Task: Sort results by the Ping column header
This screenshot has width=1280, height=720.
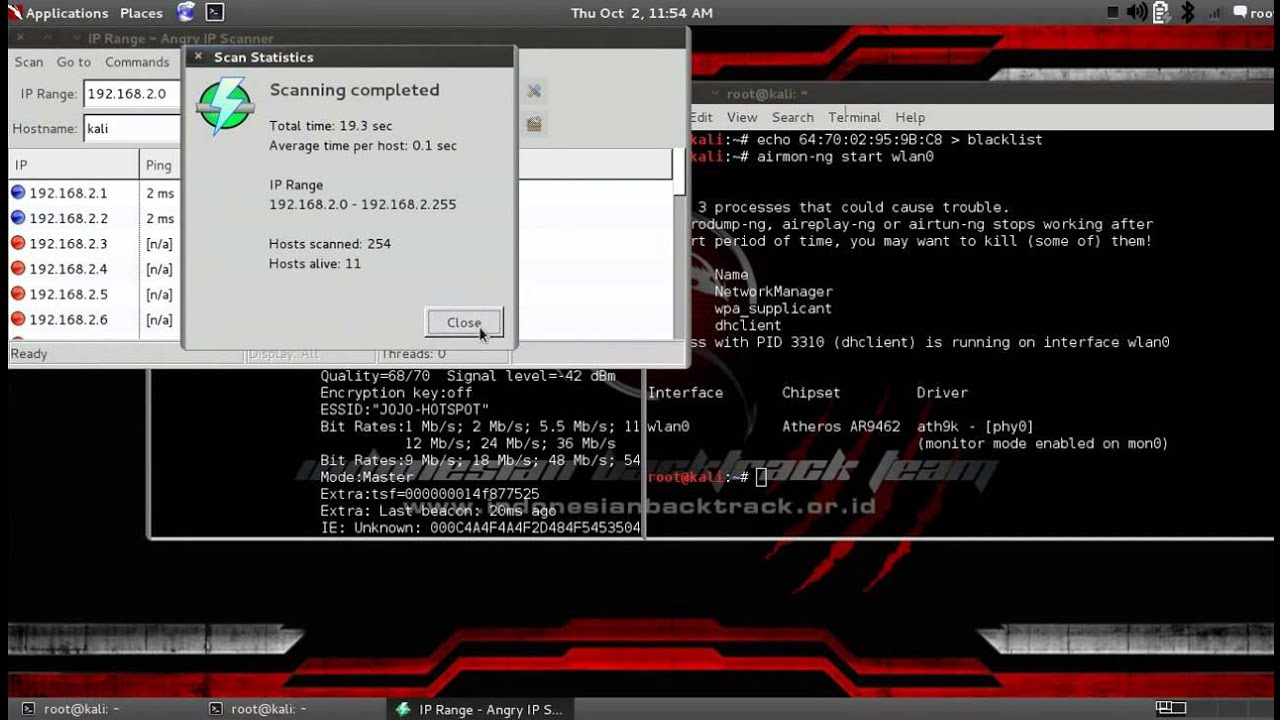Action: click(x=160, y=165)
